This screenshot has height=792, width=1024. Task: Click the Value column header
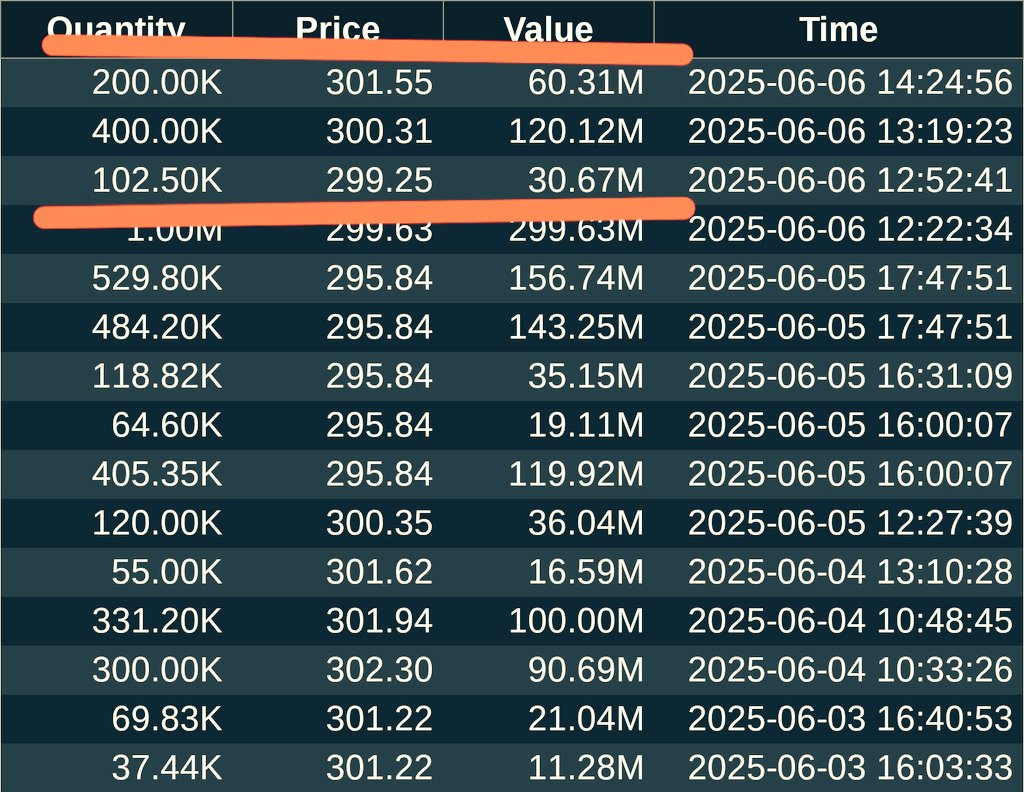pyautogui.click(x=549, y=29)
